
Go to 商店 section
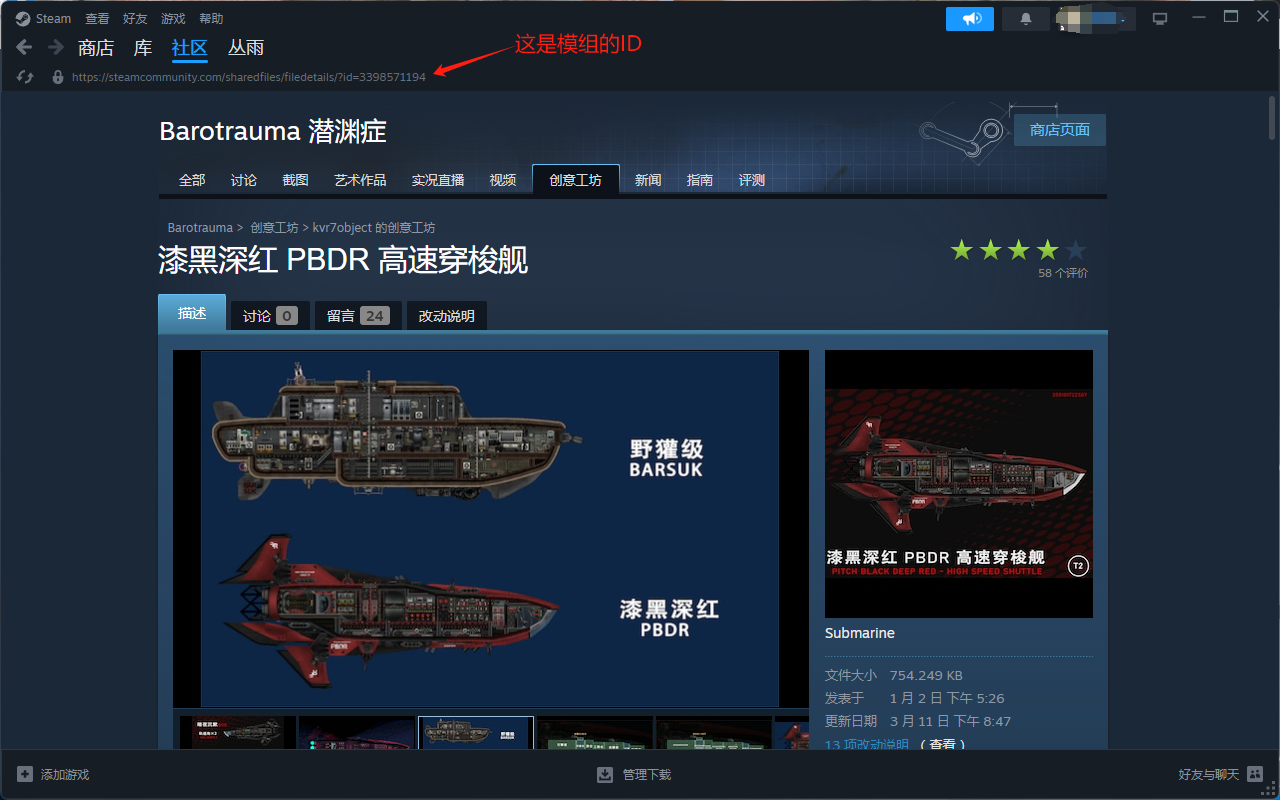tap(96, 47)
